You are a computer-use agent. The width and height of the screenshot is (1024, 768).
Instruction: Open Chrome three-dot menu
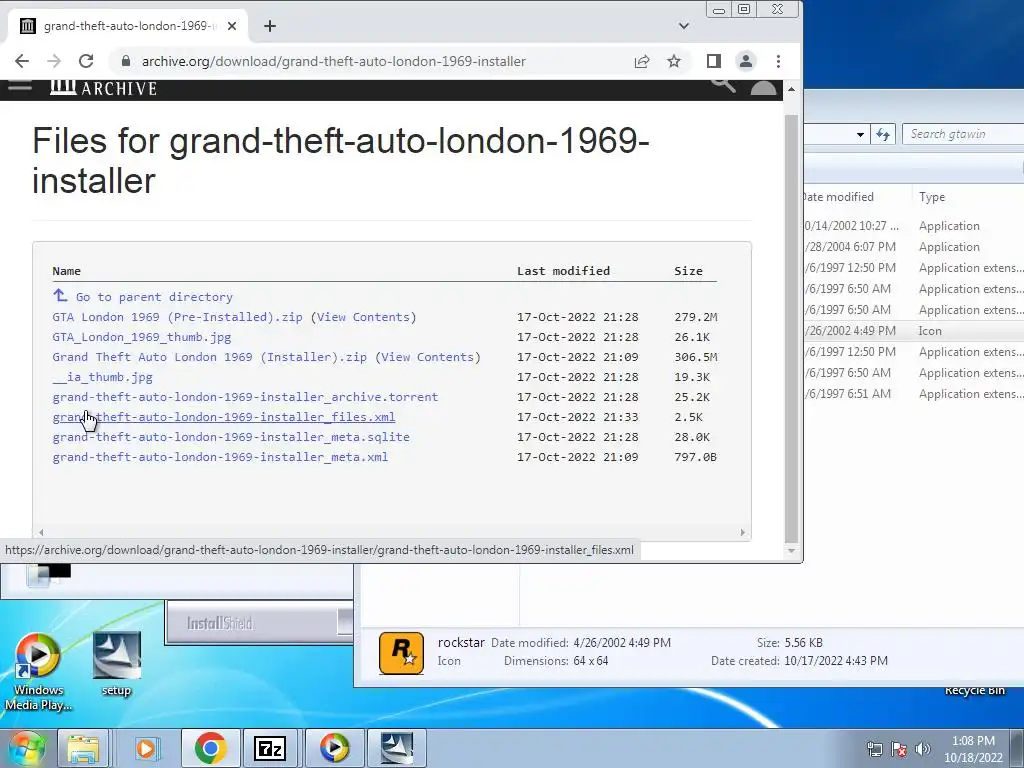point(778,61)
